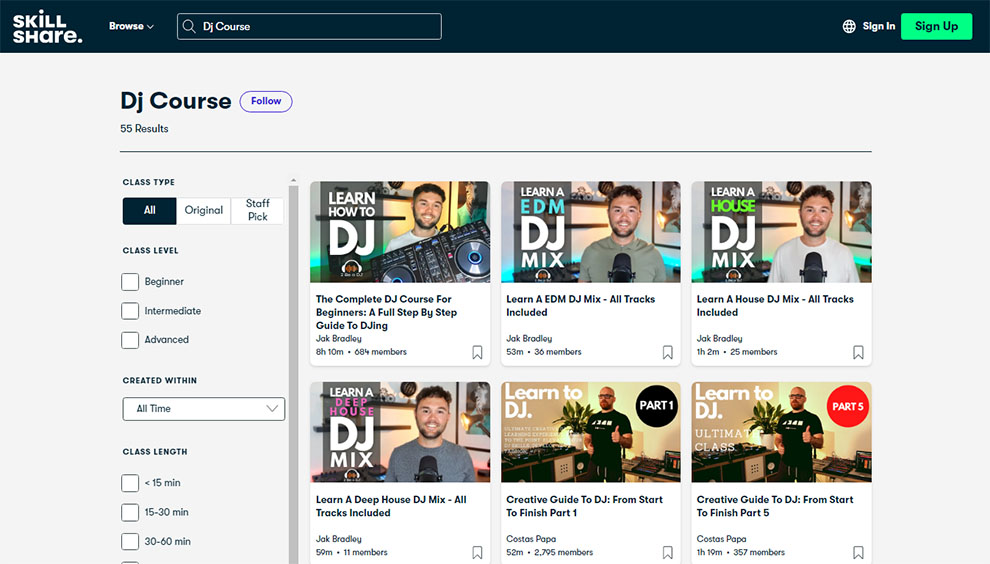This screenshot has width=990, height=564.
Task: Click Costas Papa under Part 1 class
Action: [x=531, y=539]
